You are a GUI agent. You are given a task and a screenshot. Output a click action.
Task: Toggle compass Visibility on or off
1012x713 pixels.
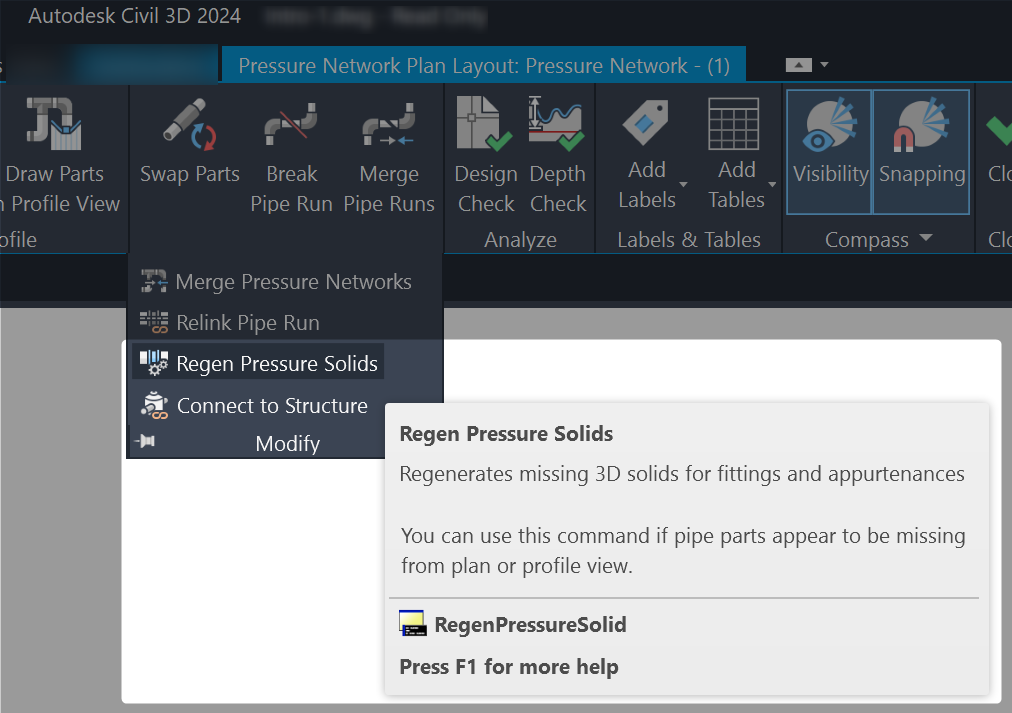point(829,152)
